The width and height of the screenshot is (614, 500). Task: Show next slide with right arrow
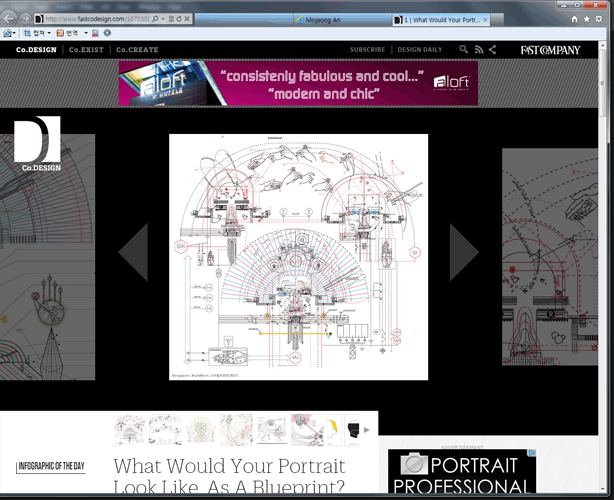464,252
